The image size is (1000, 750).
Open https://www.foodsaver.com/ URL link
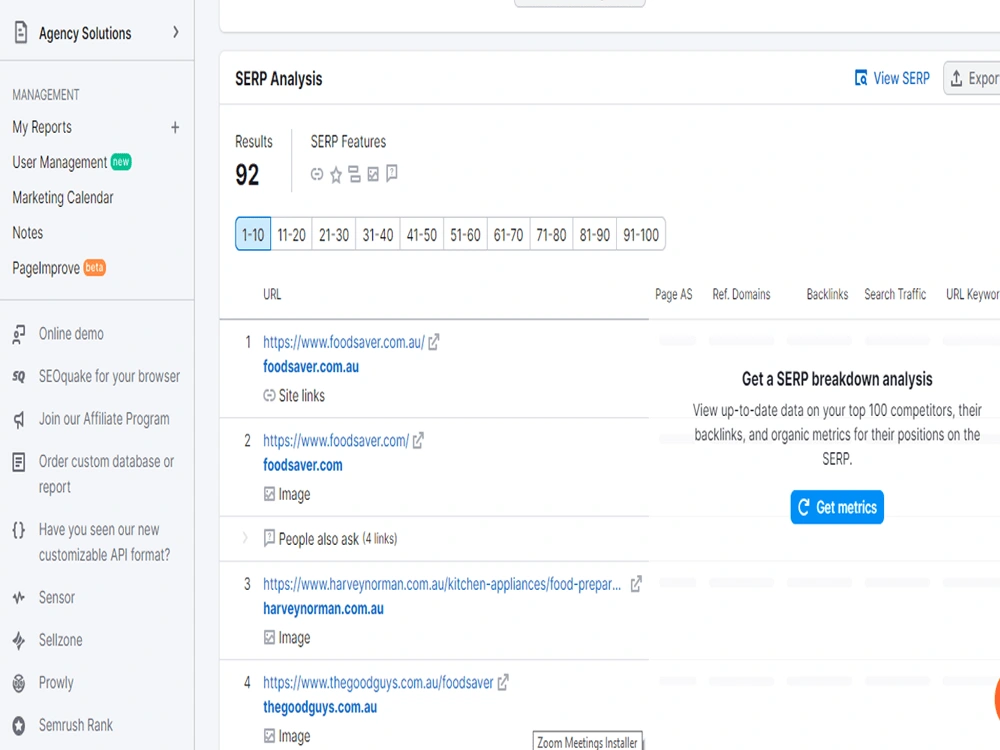pyautogui.click(x=336, y=441)
